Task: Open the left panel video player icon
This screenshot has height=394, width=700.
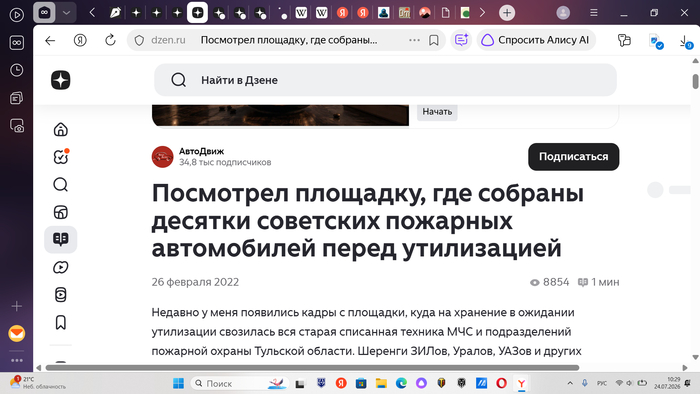Action: click(x=17, y=15)
